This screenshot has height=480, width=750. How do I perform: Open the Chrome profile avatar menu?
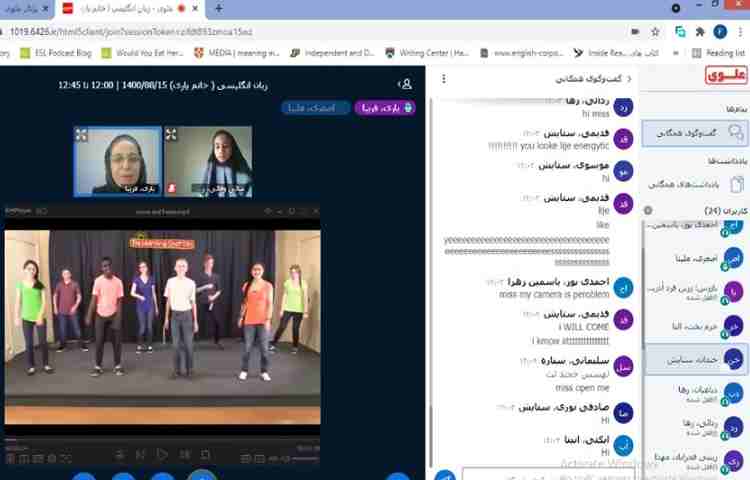(x=722, y=32)
